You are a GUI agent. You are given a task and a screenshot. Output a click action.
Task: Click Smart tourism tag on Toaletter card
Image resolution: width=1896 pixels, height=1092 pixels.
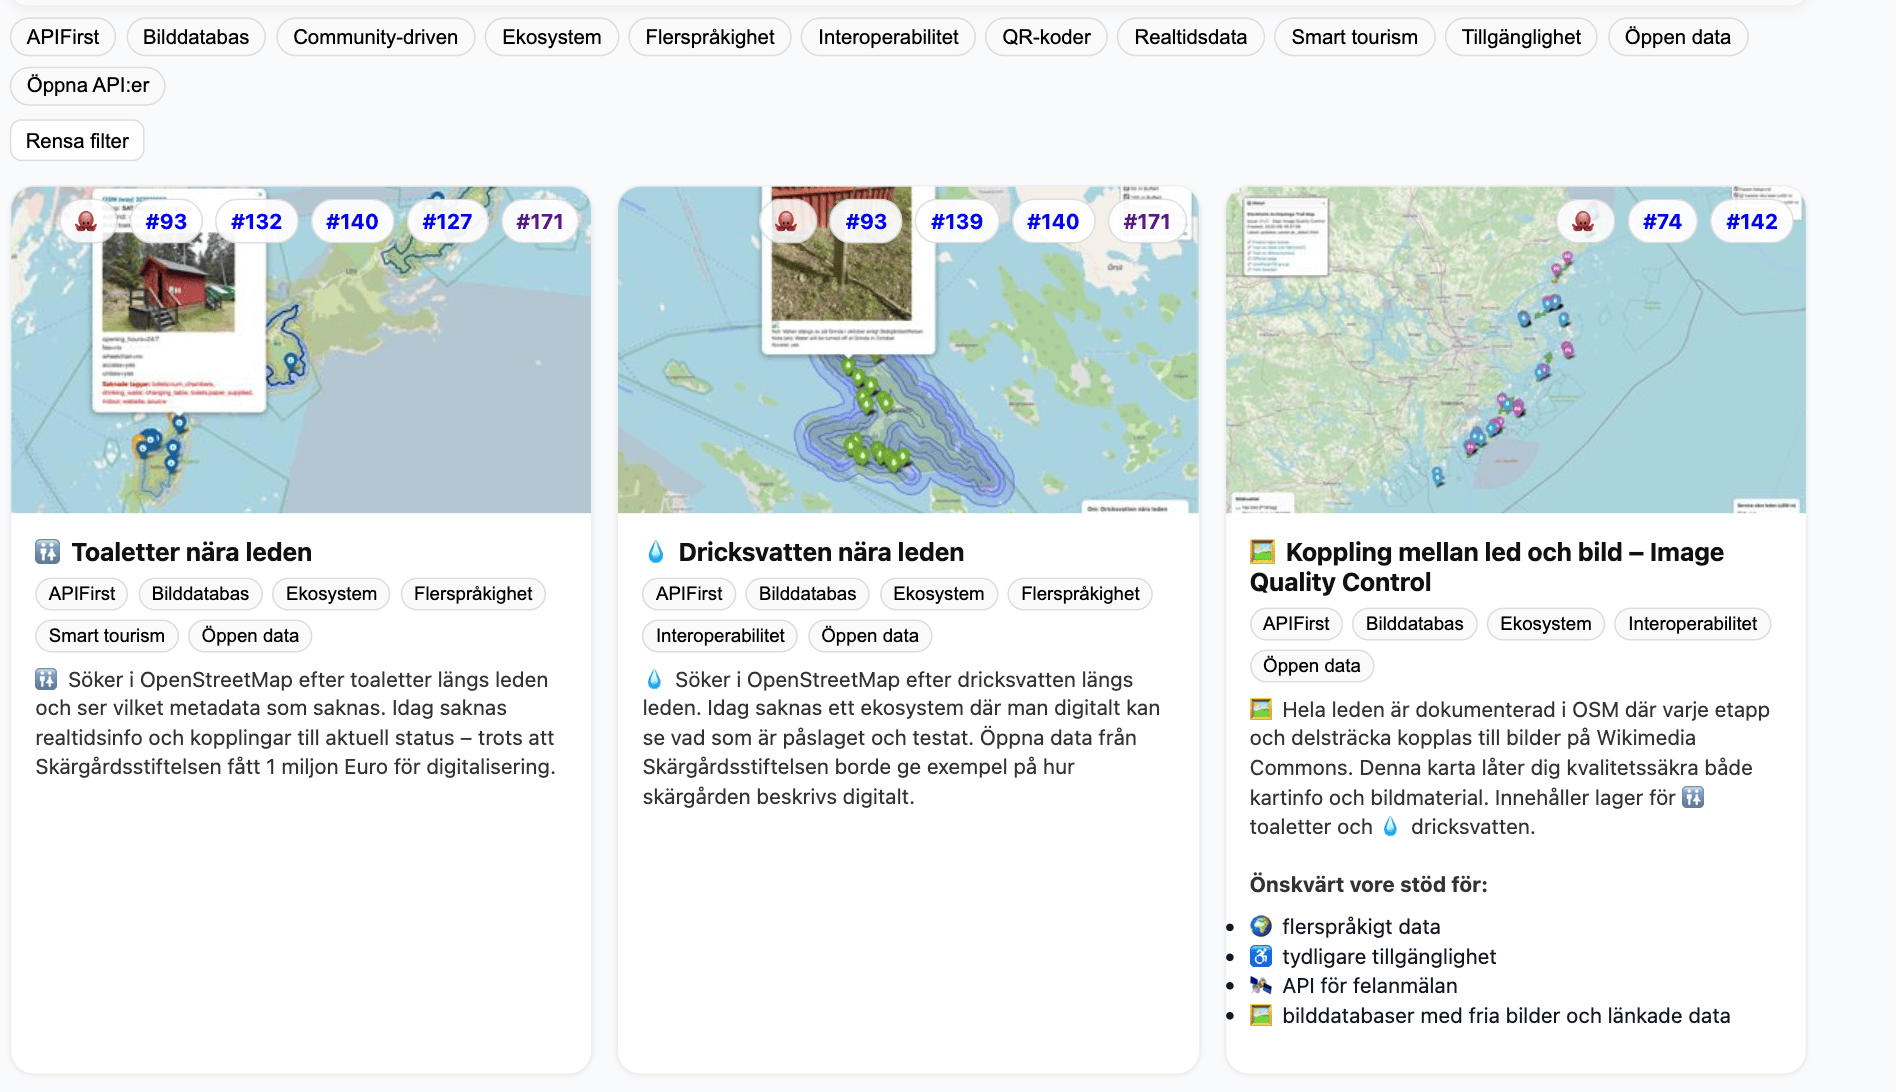107,636
